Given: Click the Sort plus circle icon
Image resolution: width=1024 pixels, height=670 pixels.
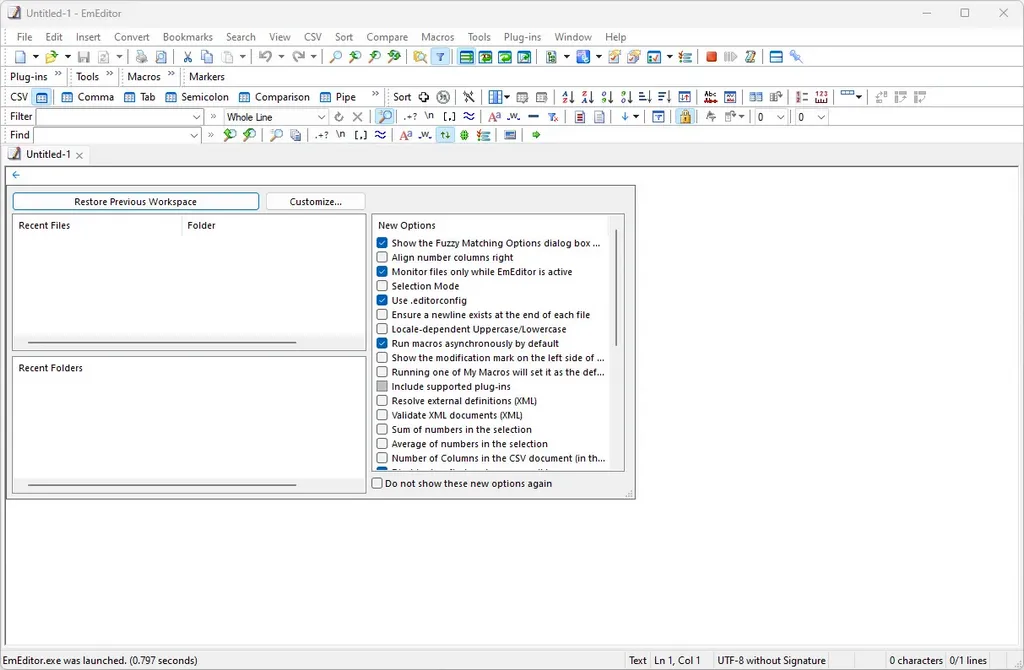Looking at the screenshot, I should click(x=424, y=97).
